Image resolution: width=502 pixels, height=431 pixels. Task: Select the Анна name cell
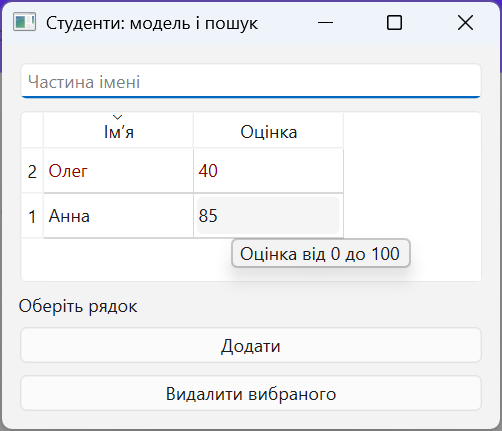(x=118, y=216)
